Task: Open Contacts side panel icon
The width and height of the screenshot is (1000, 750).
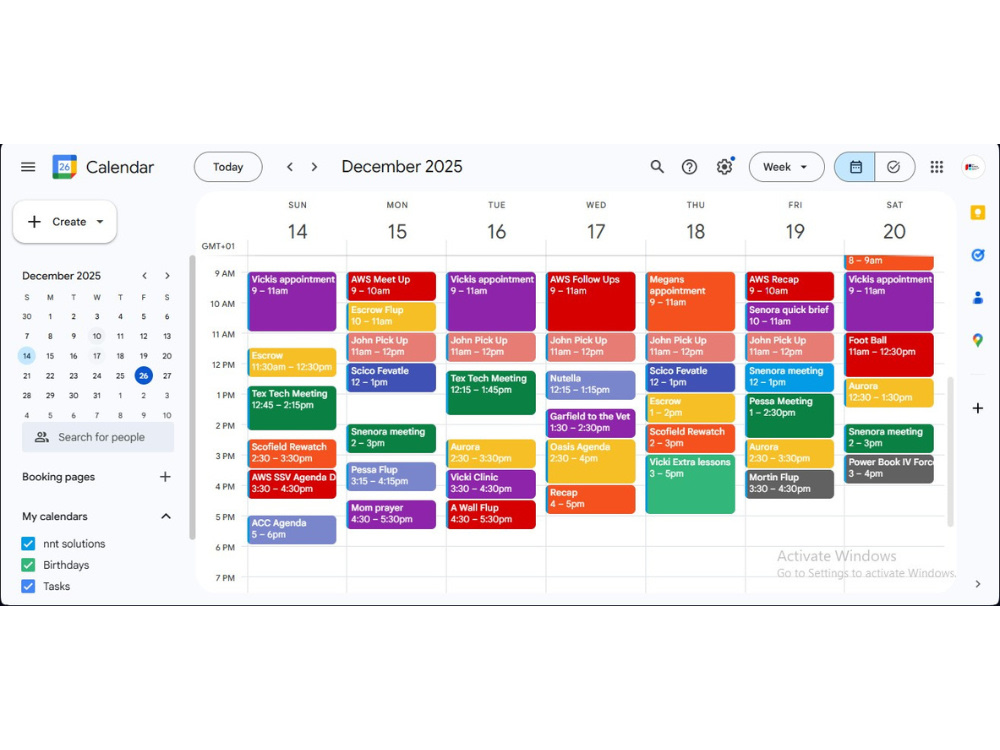Action: (x=977, y=298)
